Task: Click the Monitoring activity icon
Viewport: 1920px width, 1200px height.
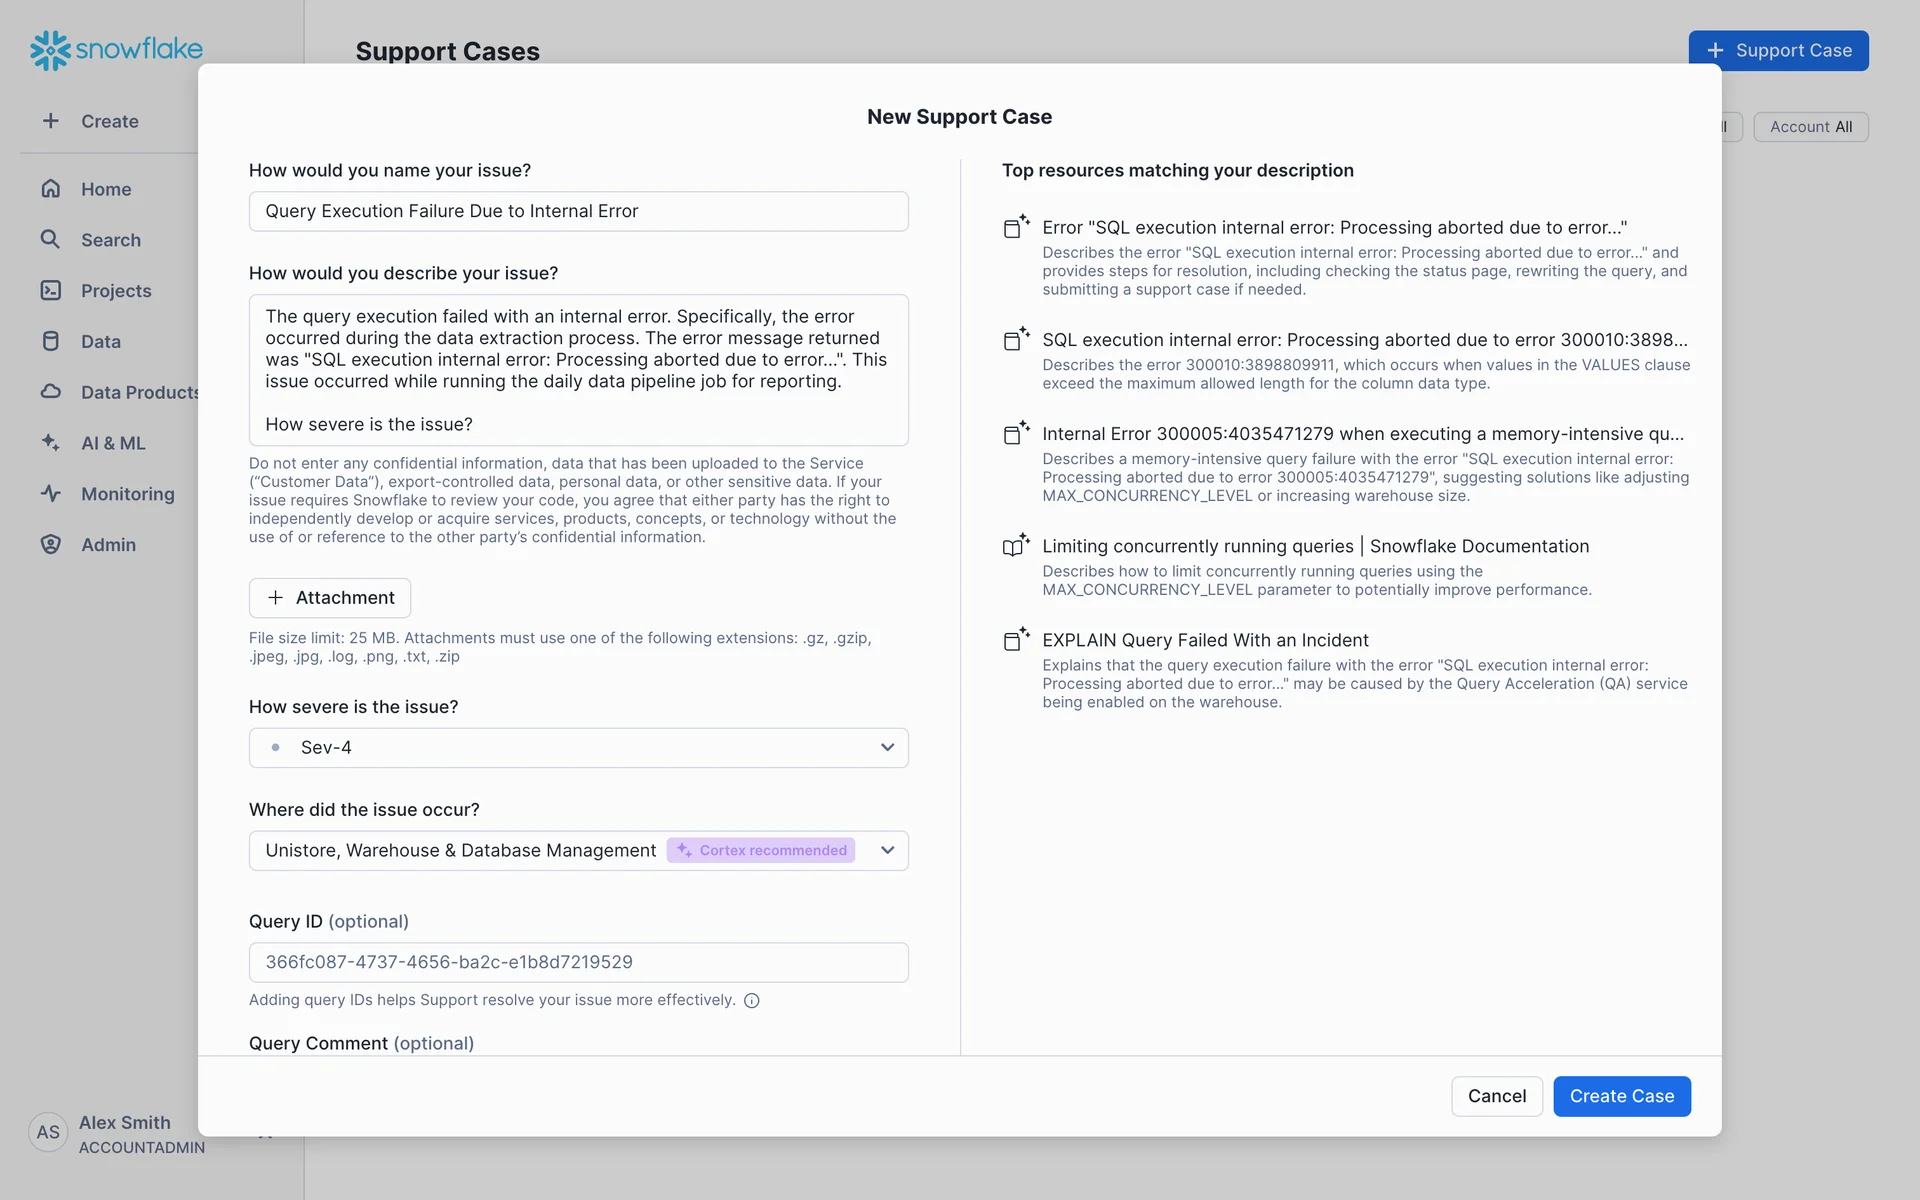Action: point(51,494)
